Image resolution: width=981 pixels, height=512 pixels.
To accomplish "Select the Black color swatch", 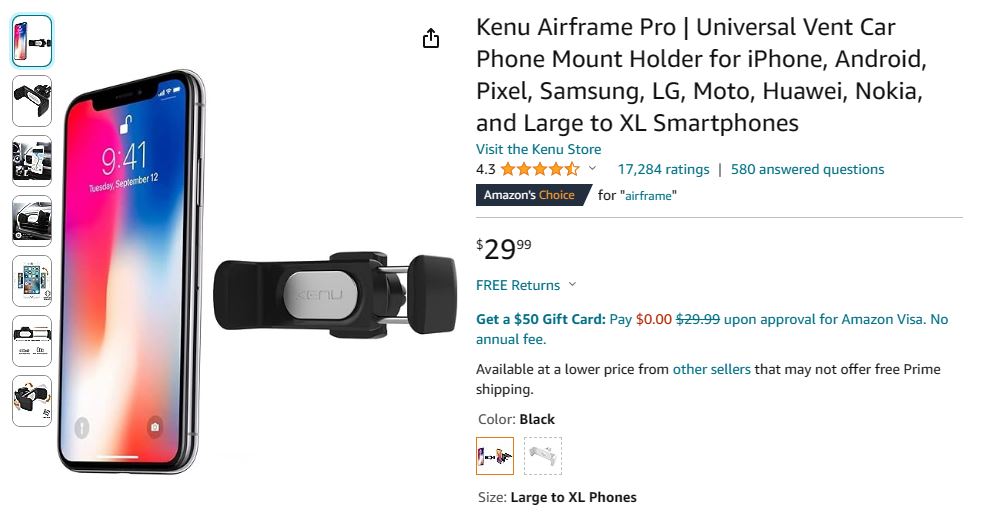I will tap(495, 456).
